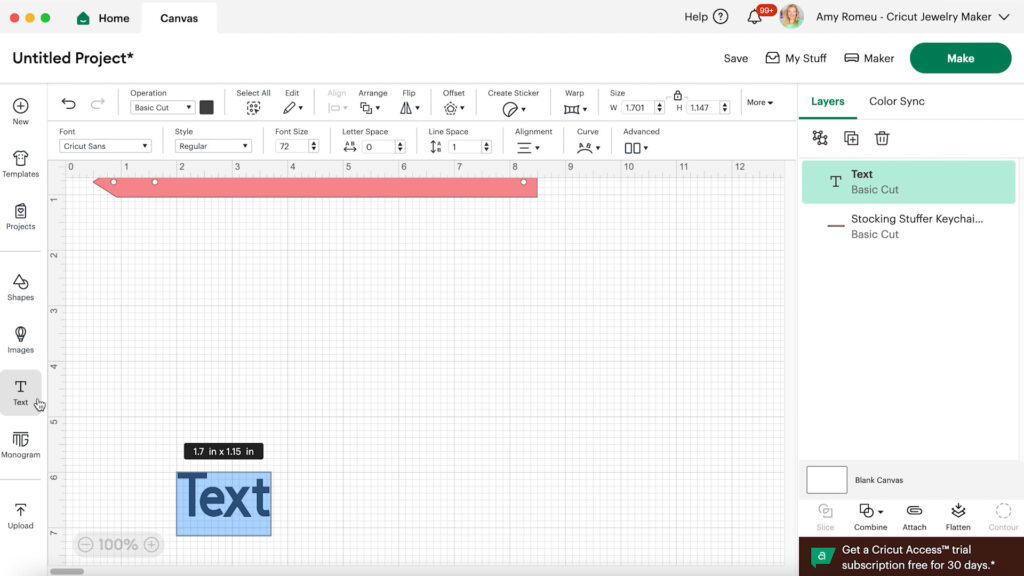Open the Templates panel

point(20,164)
